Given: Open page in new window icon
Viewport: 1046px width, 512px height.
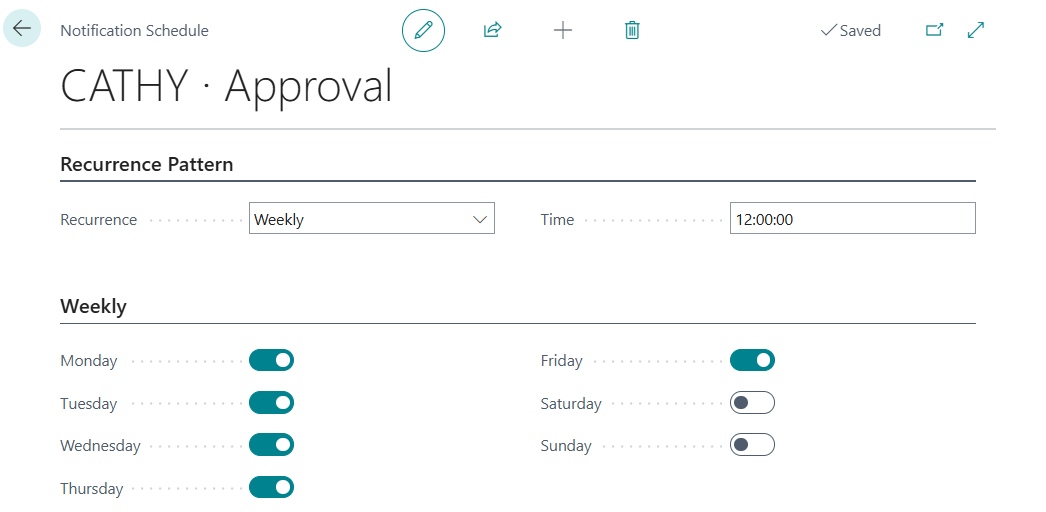Looking at the screenshot, I should coord(935,30).
